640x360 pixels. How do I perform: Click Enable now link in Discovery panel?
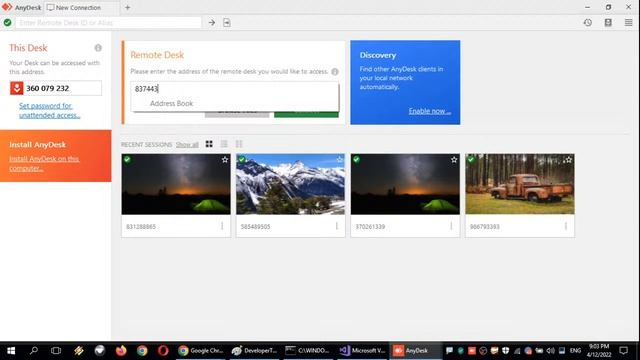click(430, 111)
